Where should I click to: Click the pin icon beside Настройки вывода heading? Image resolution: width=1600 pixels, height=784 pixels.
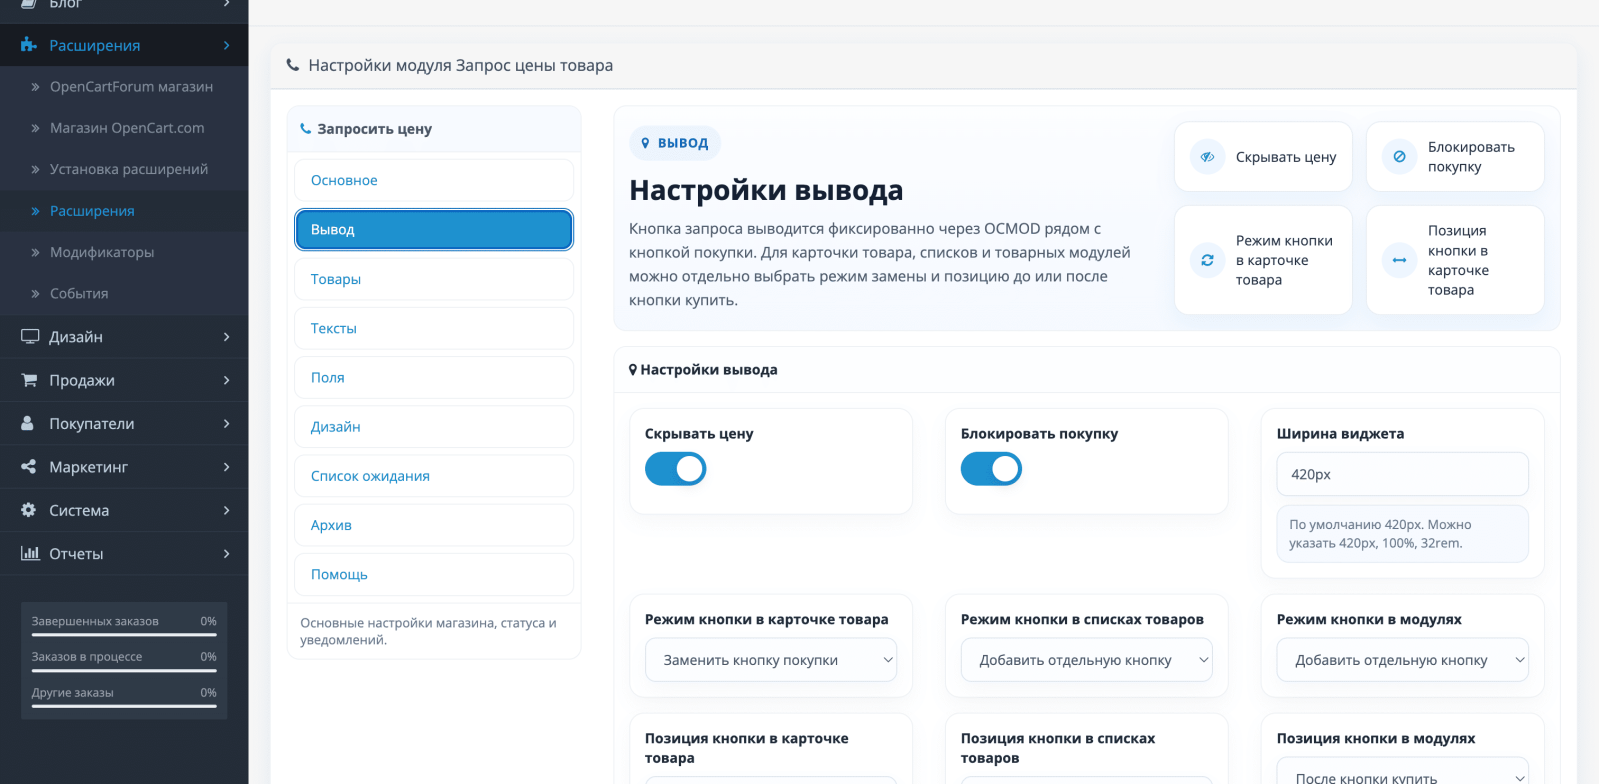click(x=633, y=370)
